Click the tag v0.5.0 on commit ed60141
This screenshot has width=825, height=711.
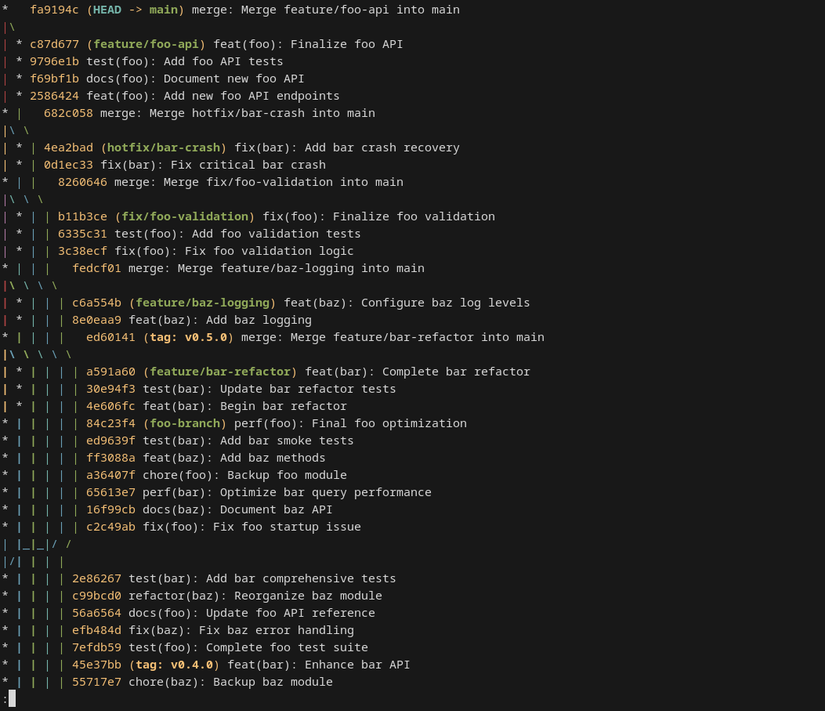tap(188, 337)
